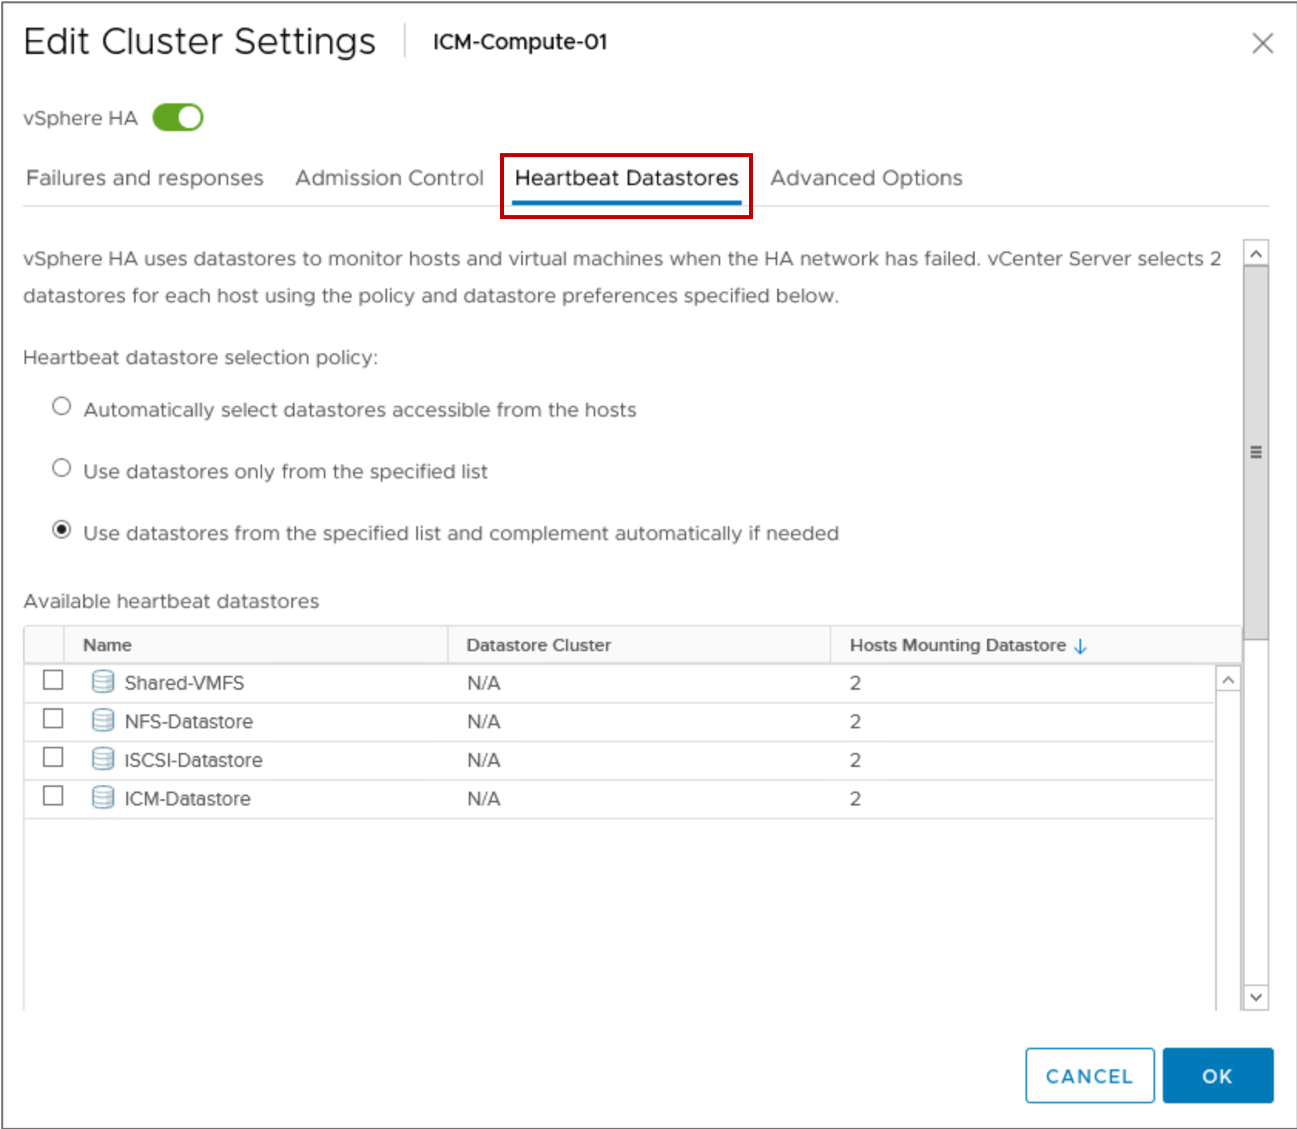Click the main dialog scrollbar thumb
Image resolution: width=1297 pixels, height=1129 pixels.
pos(1256,452)
